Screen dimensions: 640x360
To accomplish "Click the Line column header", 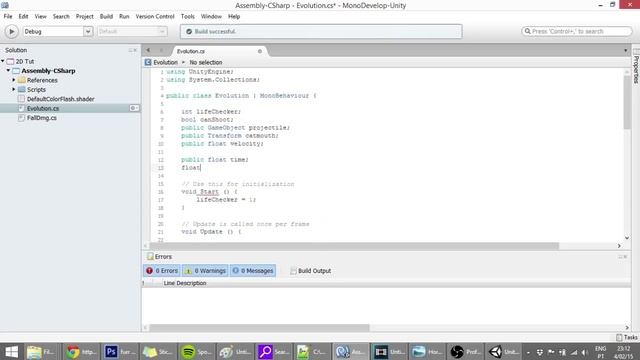I will point(169,283).
